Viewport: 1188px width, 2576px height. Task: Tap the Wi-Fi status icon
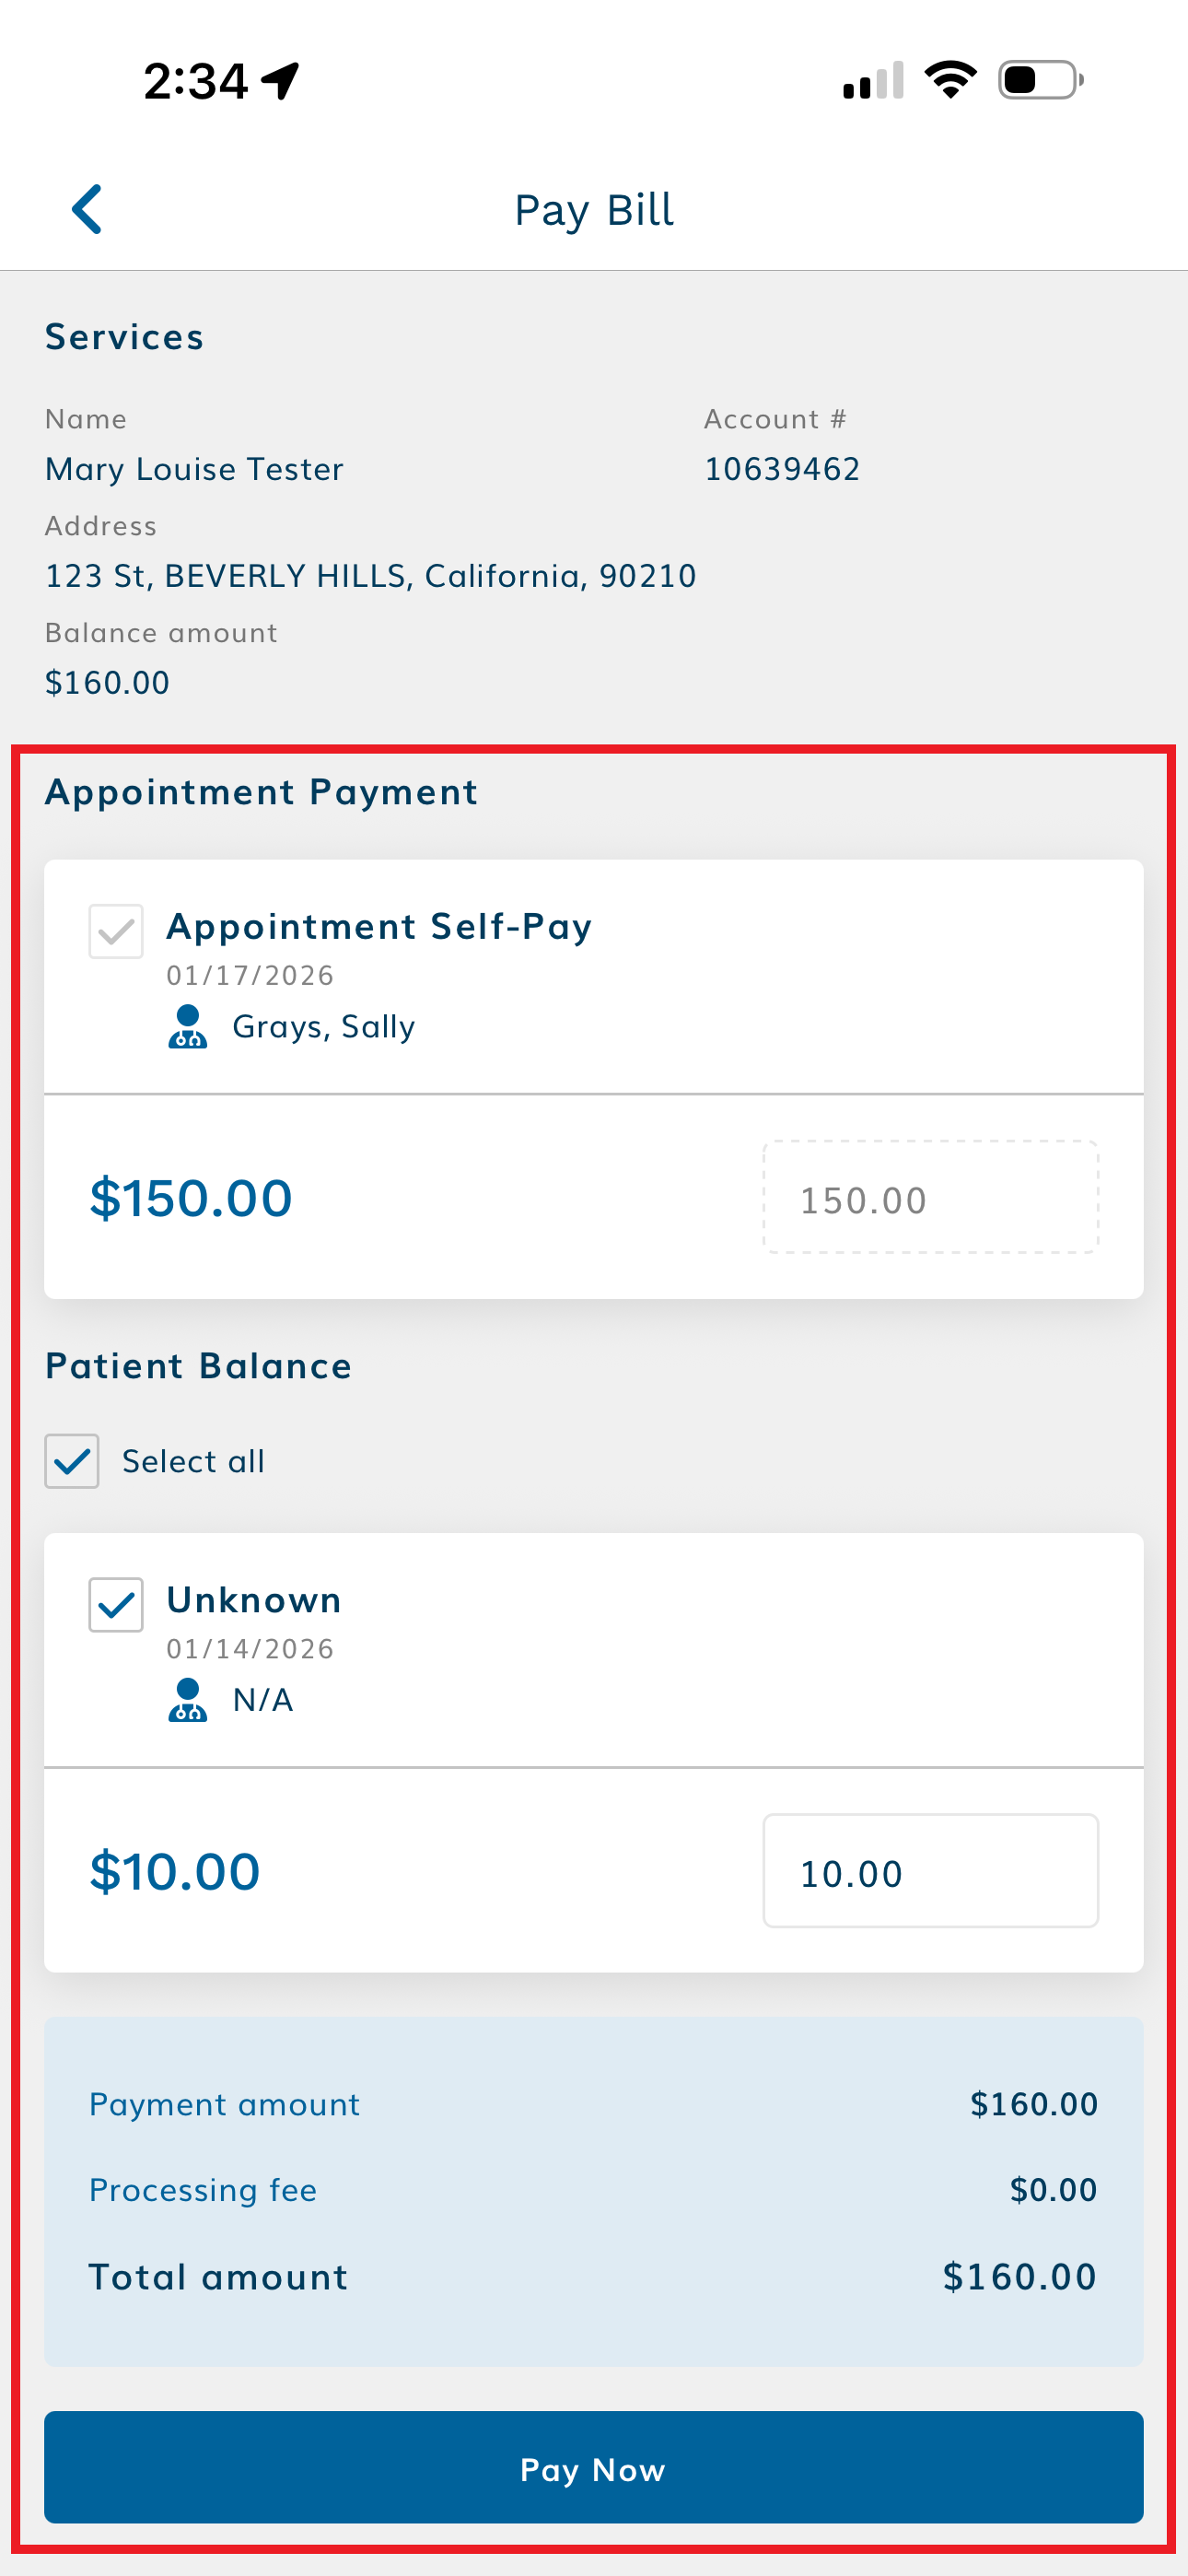pyautogui.click(x=950, y=80)
